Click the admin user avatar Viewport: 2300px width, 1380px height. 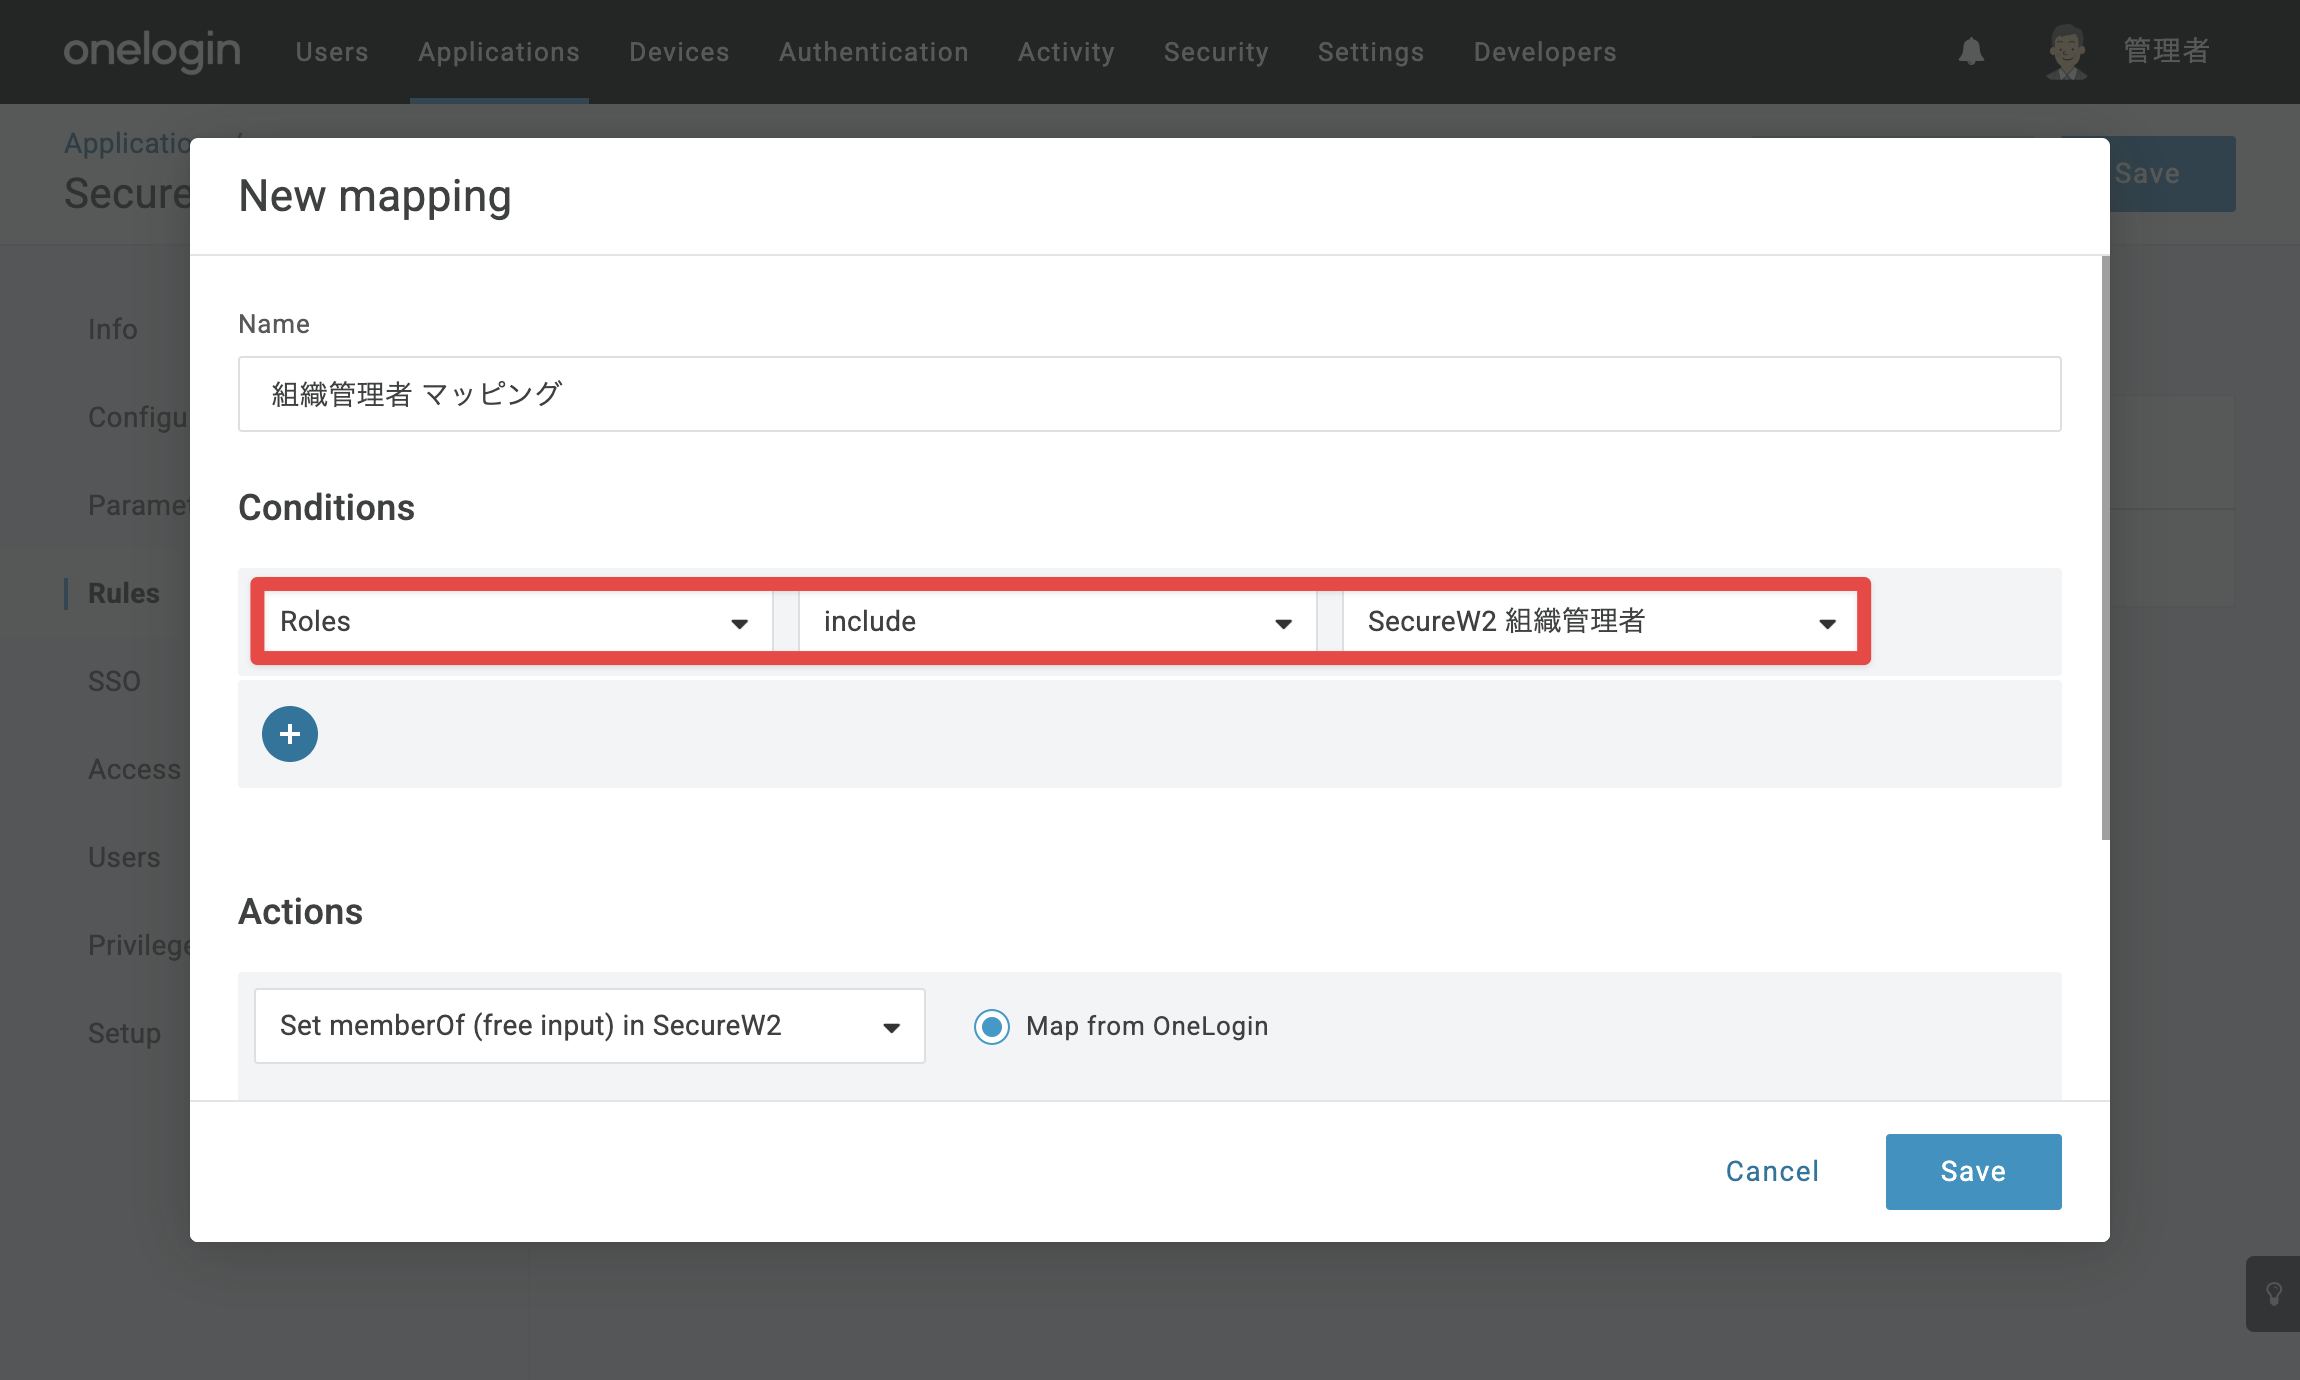click(2066, 51)
